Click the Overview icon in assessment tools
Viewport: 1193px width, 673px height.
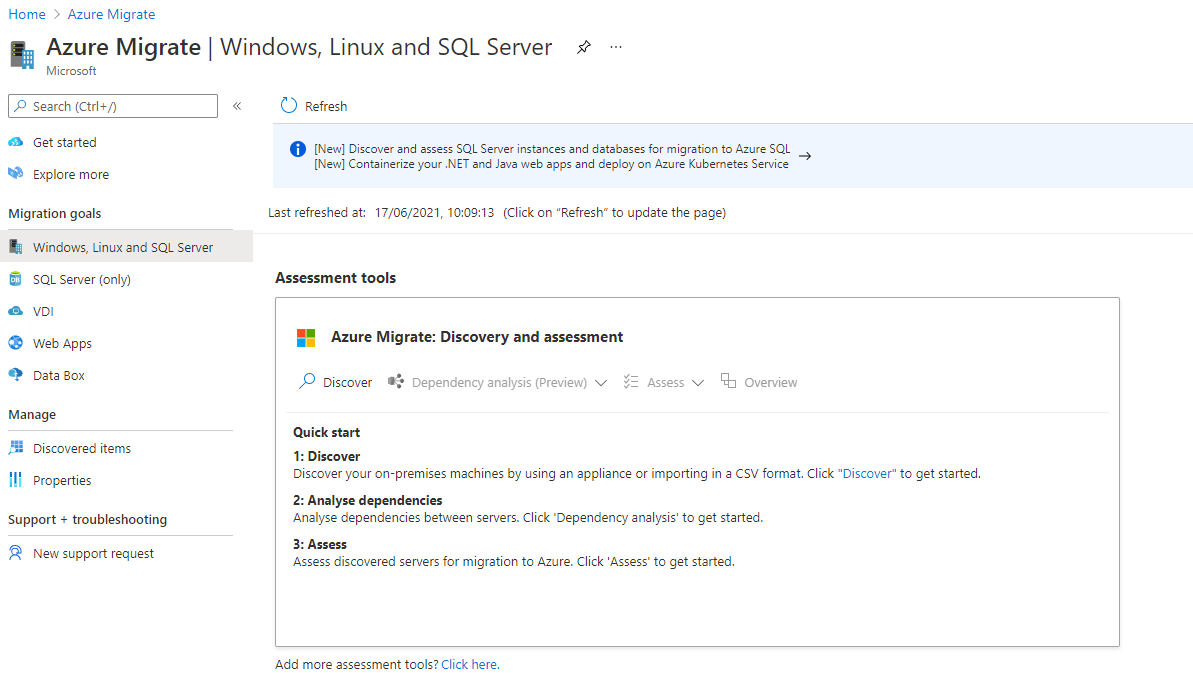coord(728,382)
